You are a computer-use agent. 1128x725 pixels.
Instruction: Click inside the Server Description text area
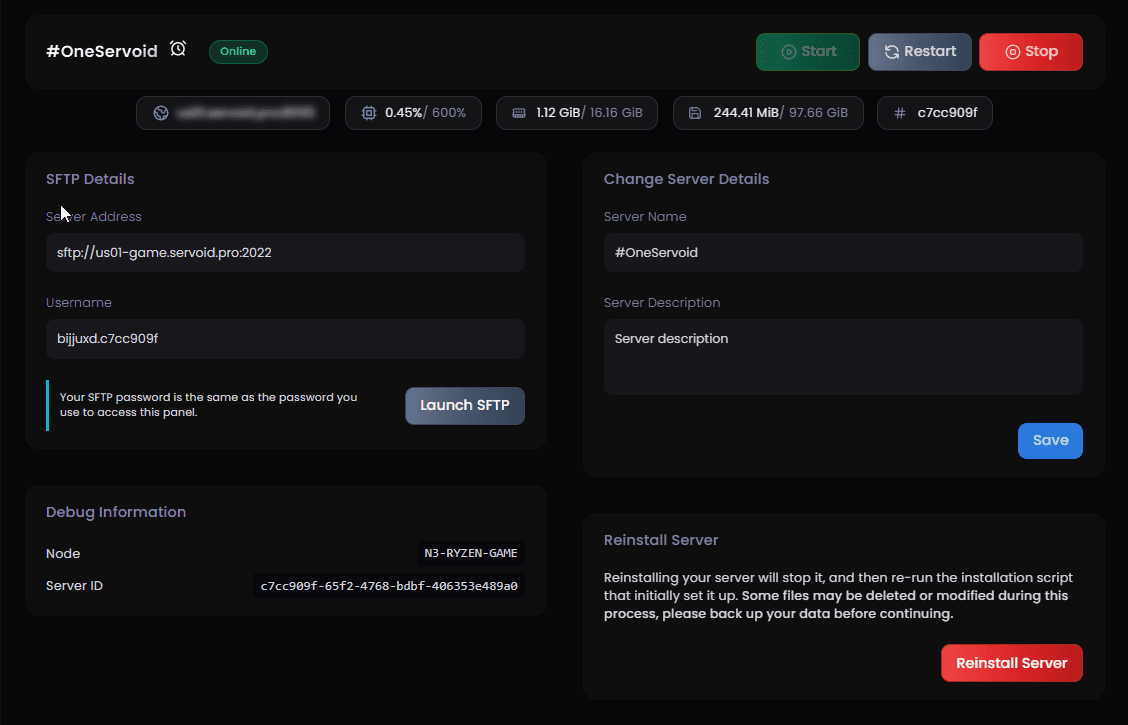click(x=842, y=357)
